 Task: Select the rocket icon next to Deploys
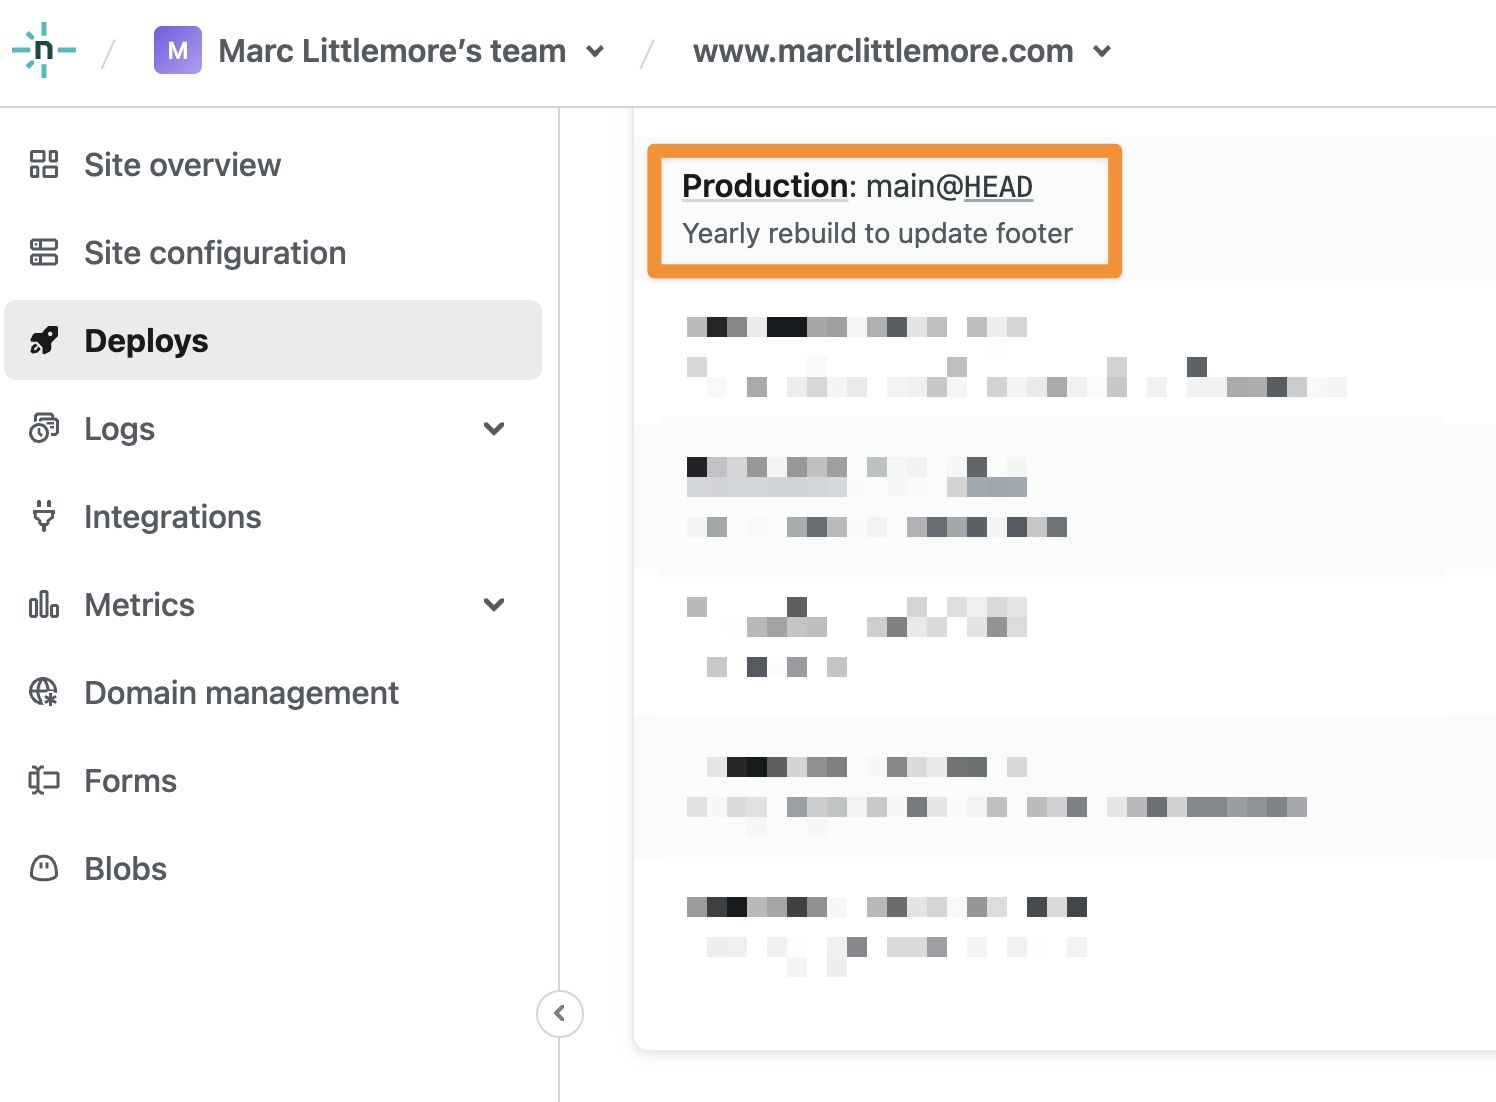(x=44, y=340)
